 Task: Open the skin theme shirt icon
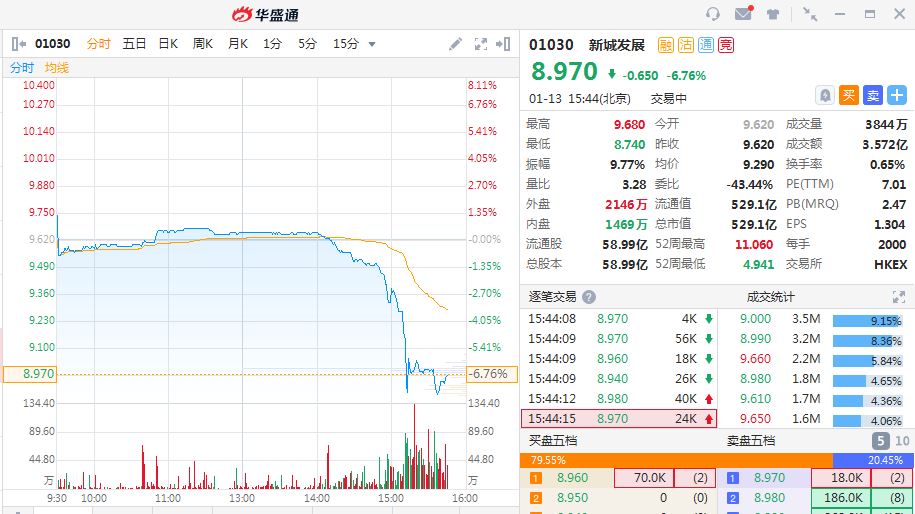click(773, 14)
